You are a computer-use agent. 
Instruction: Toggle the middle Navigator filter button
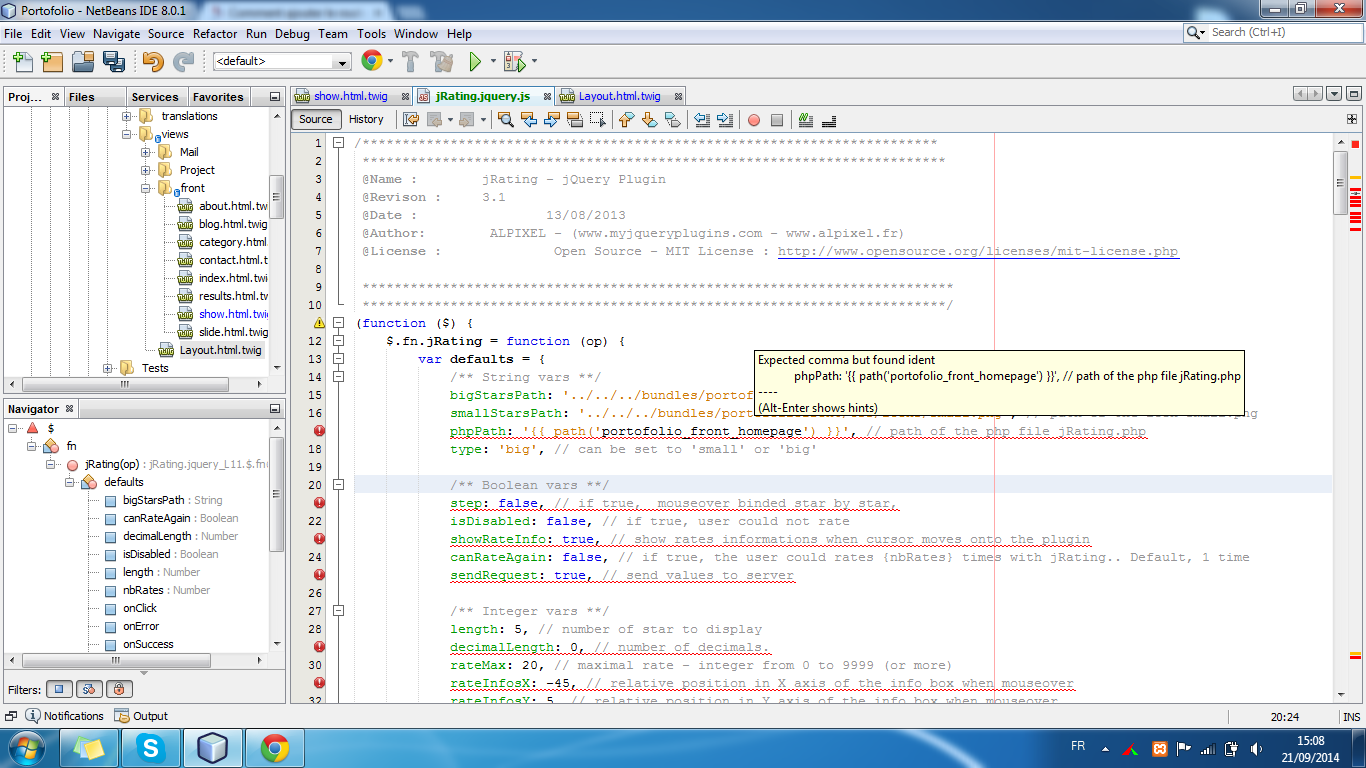tap(89, 689)
